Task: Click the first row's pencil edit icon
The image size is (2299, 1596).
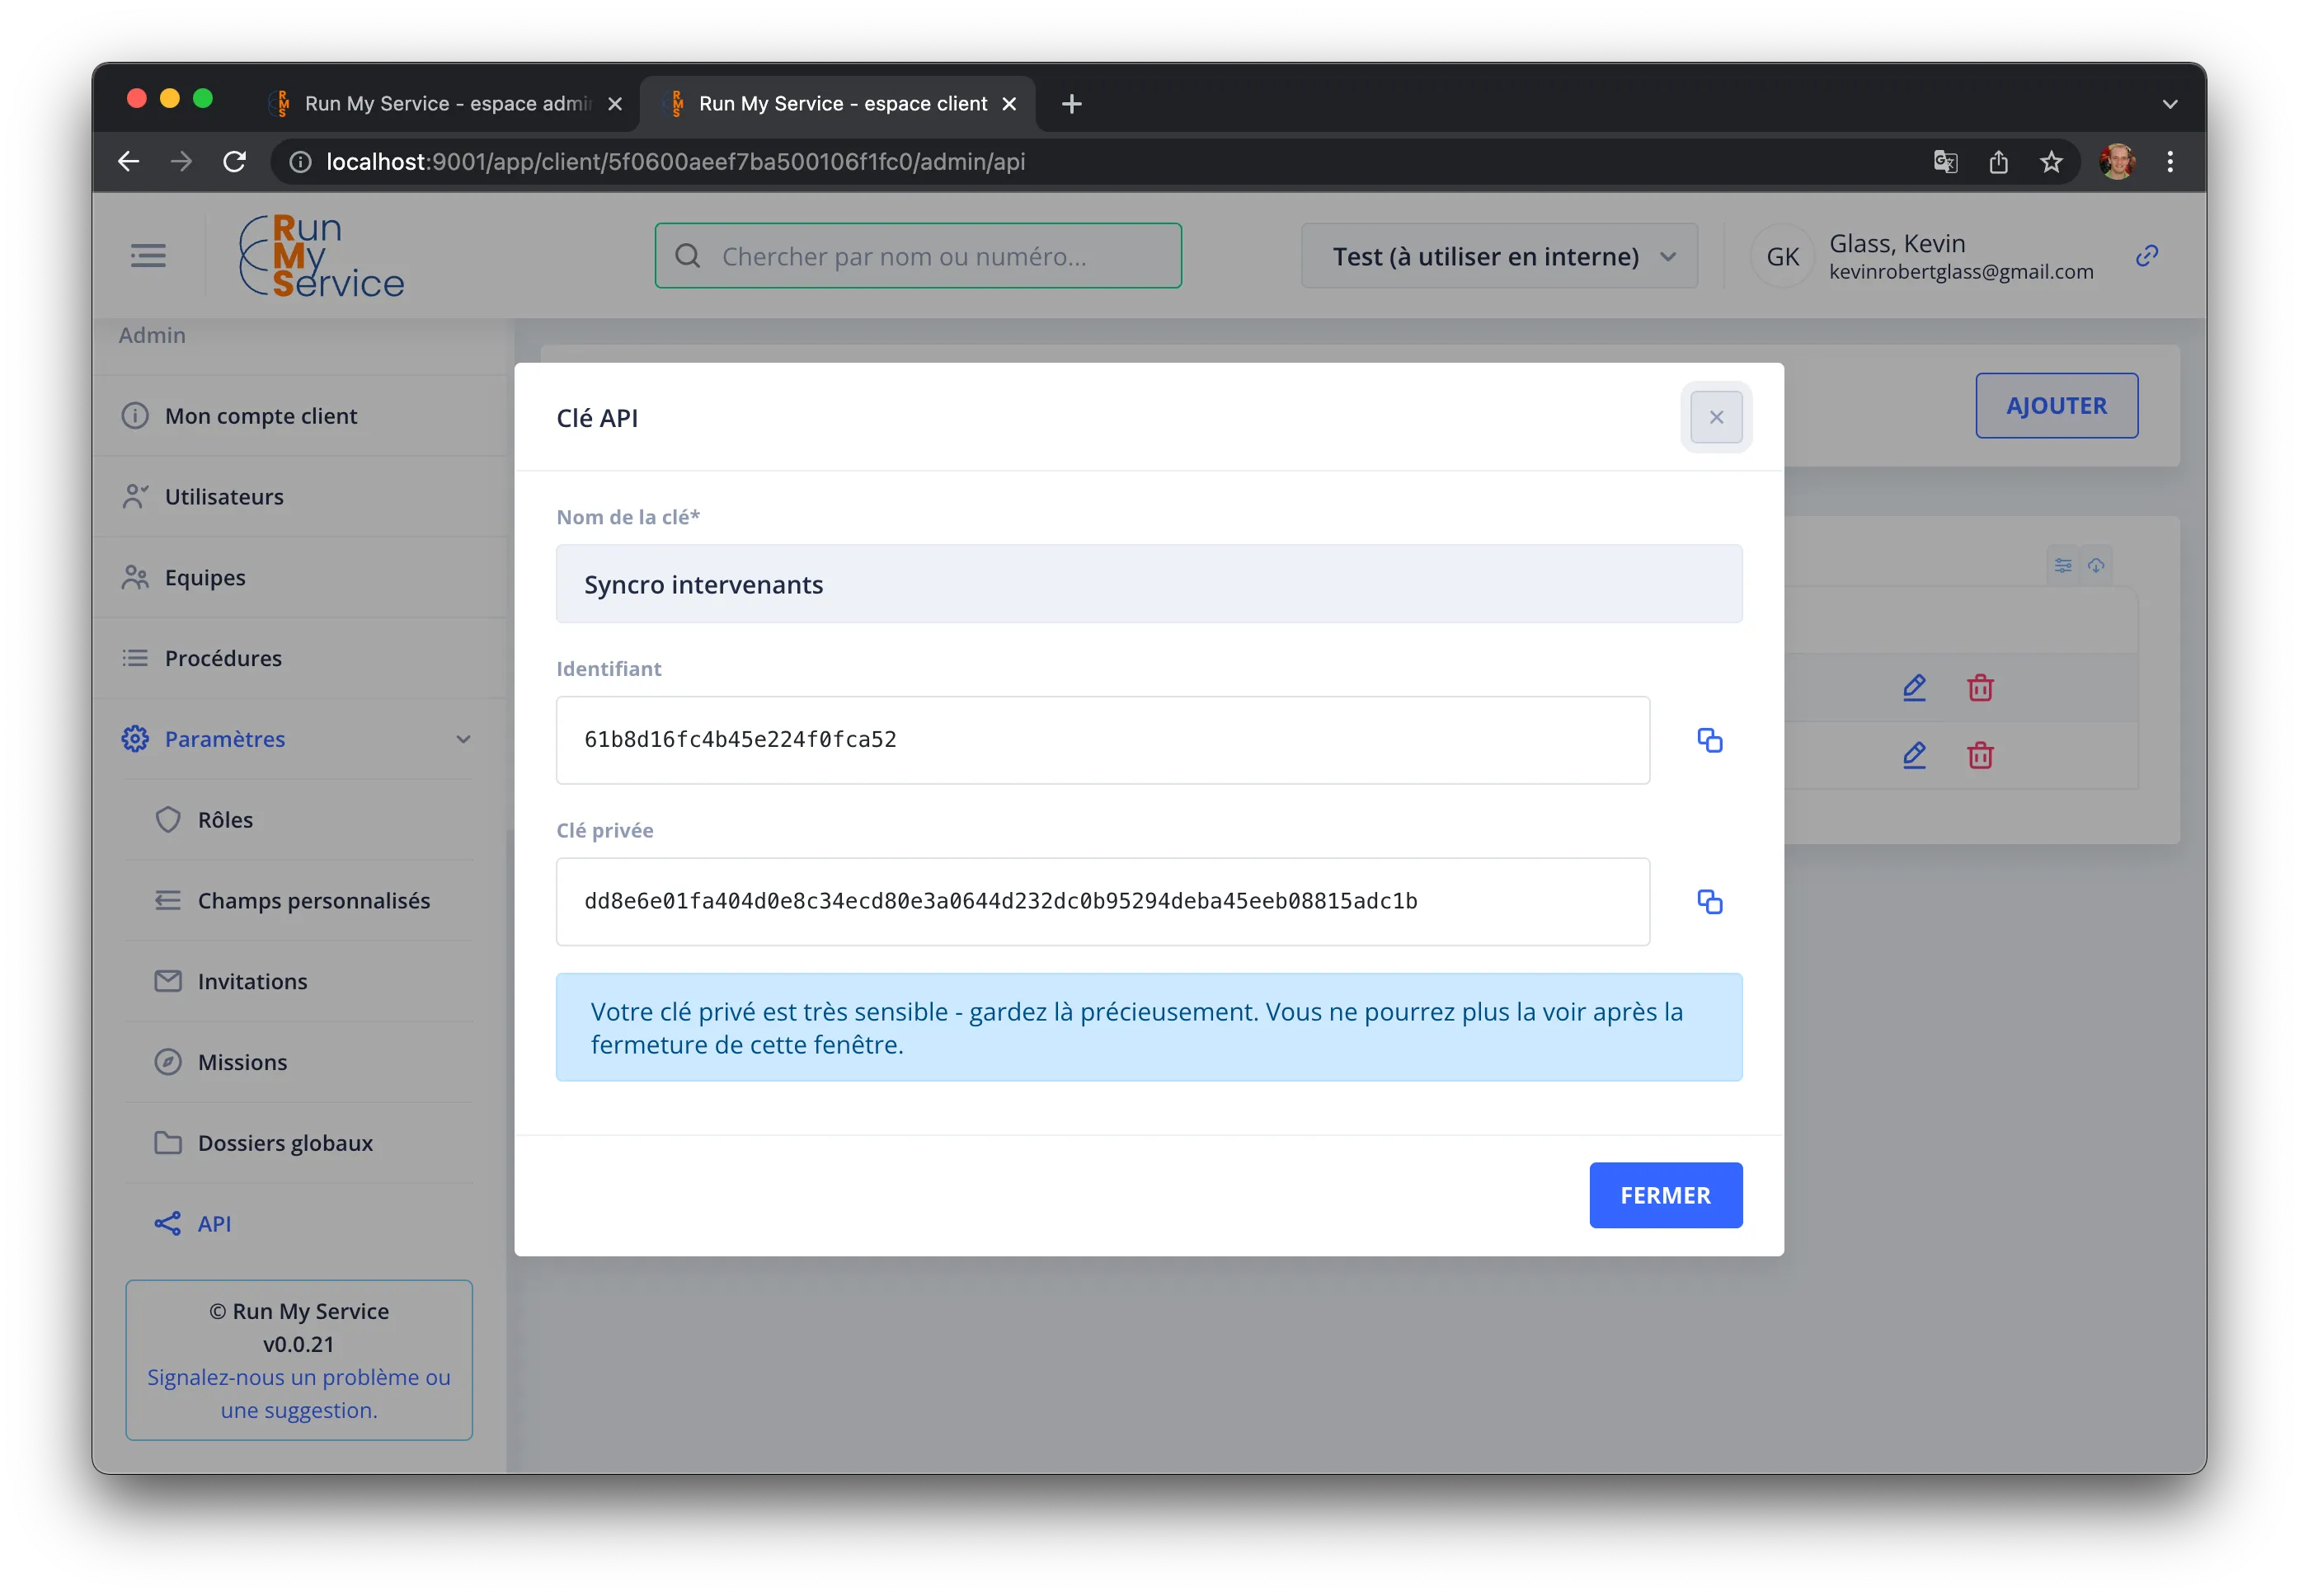Action: (1914, 688)
